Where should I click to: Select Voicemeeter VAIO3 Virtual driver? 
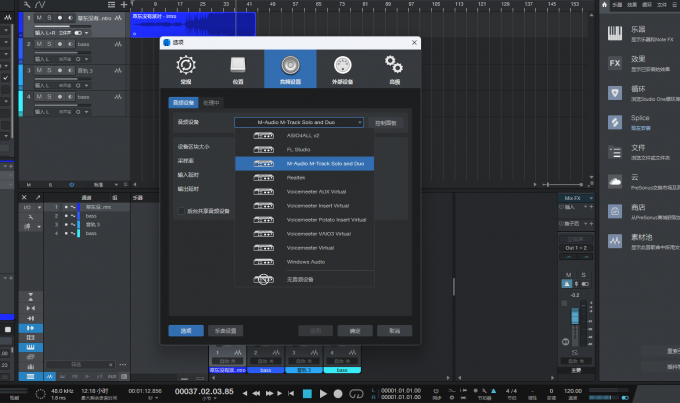(304, 234)
